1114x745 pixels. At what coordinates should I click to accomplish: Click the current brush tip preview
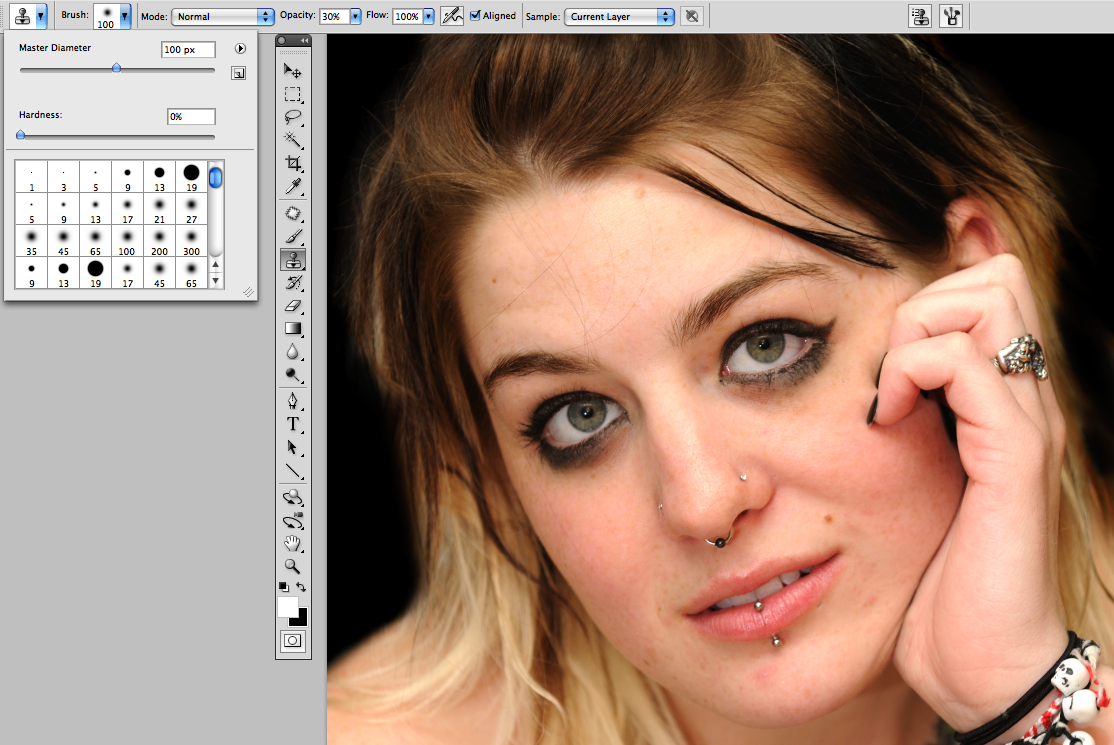pyautogui.click(x=107, y=16)
